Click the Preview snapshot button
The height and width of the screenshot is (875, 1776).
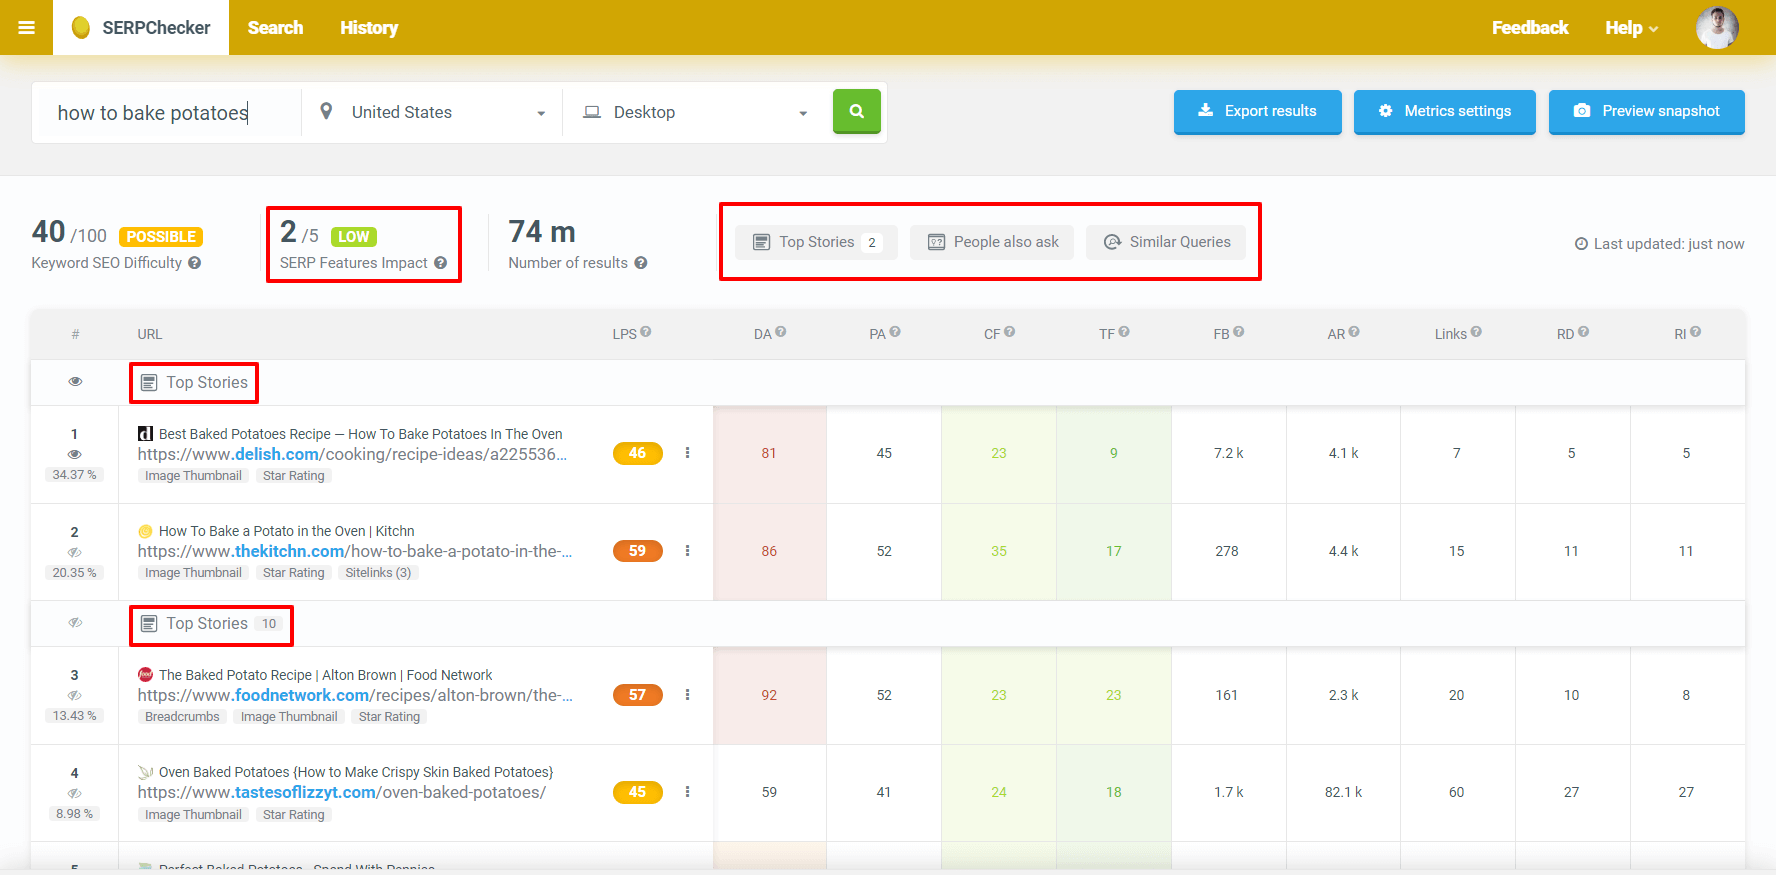coord(1646,111)
